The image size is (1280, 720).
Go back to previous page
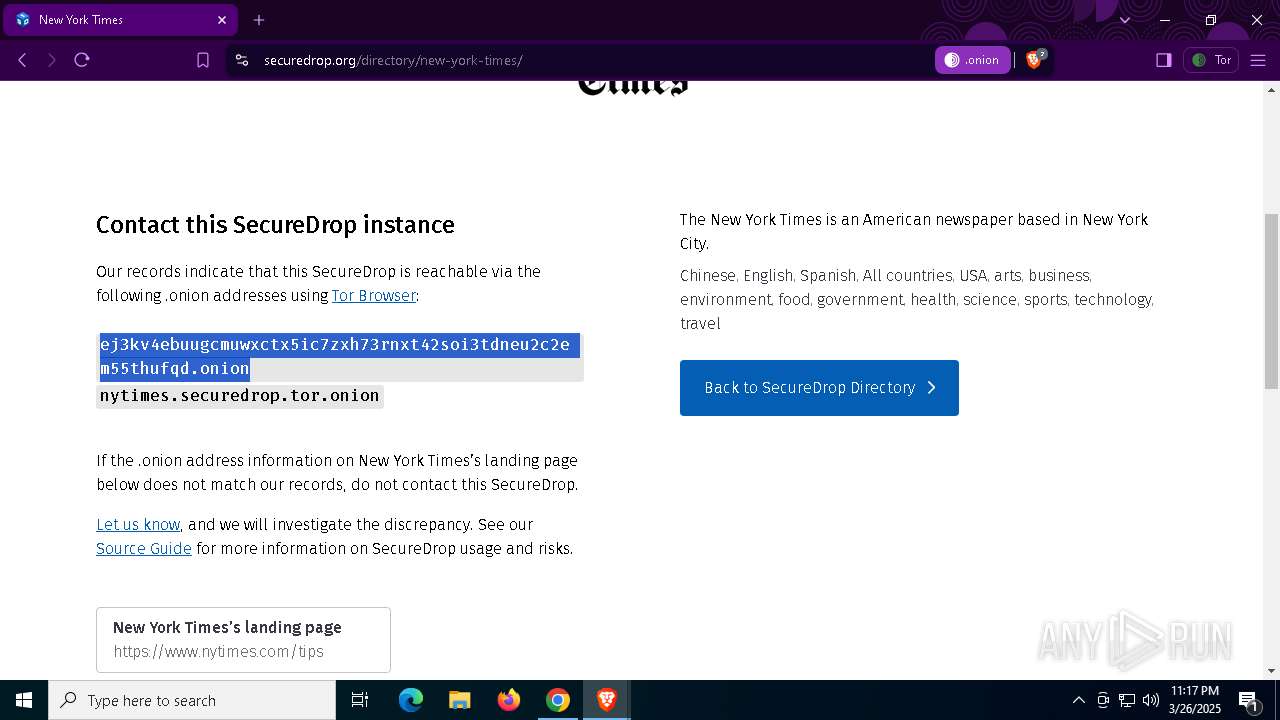tap(22, 60)
